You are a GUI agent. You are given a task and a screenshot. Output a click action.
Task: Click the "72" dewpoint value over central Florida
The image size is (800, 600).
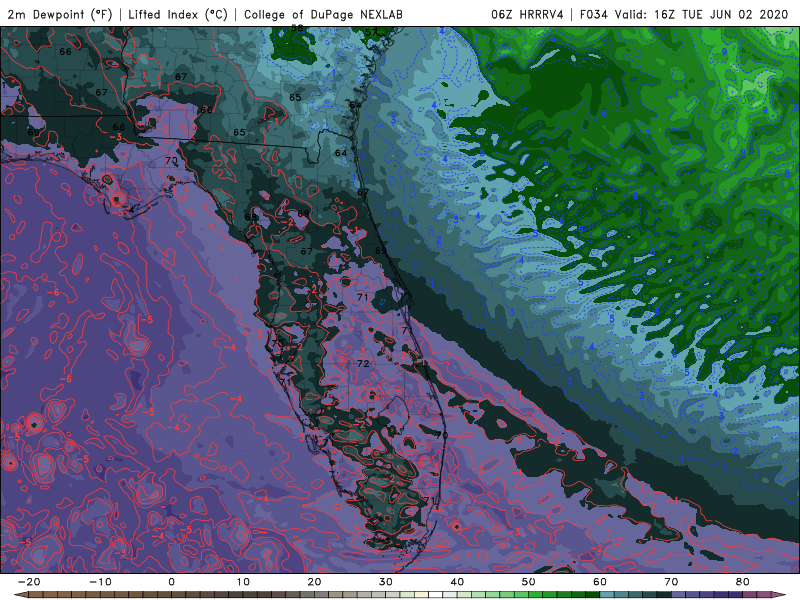(x=363, y=364)
